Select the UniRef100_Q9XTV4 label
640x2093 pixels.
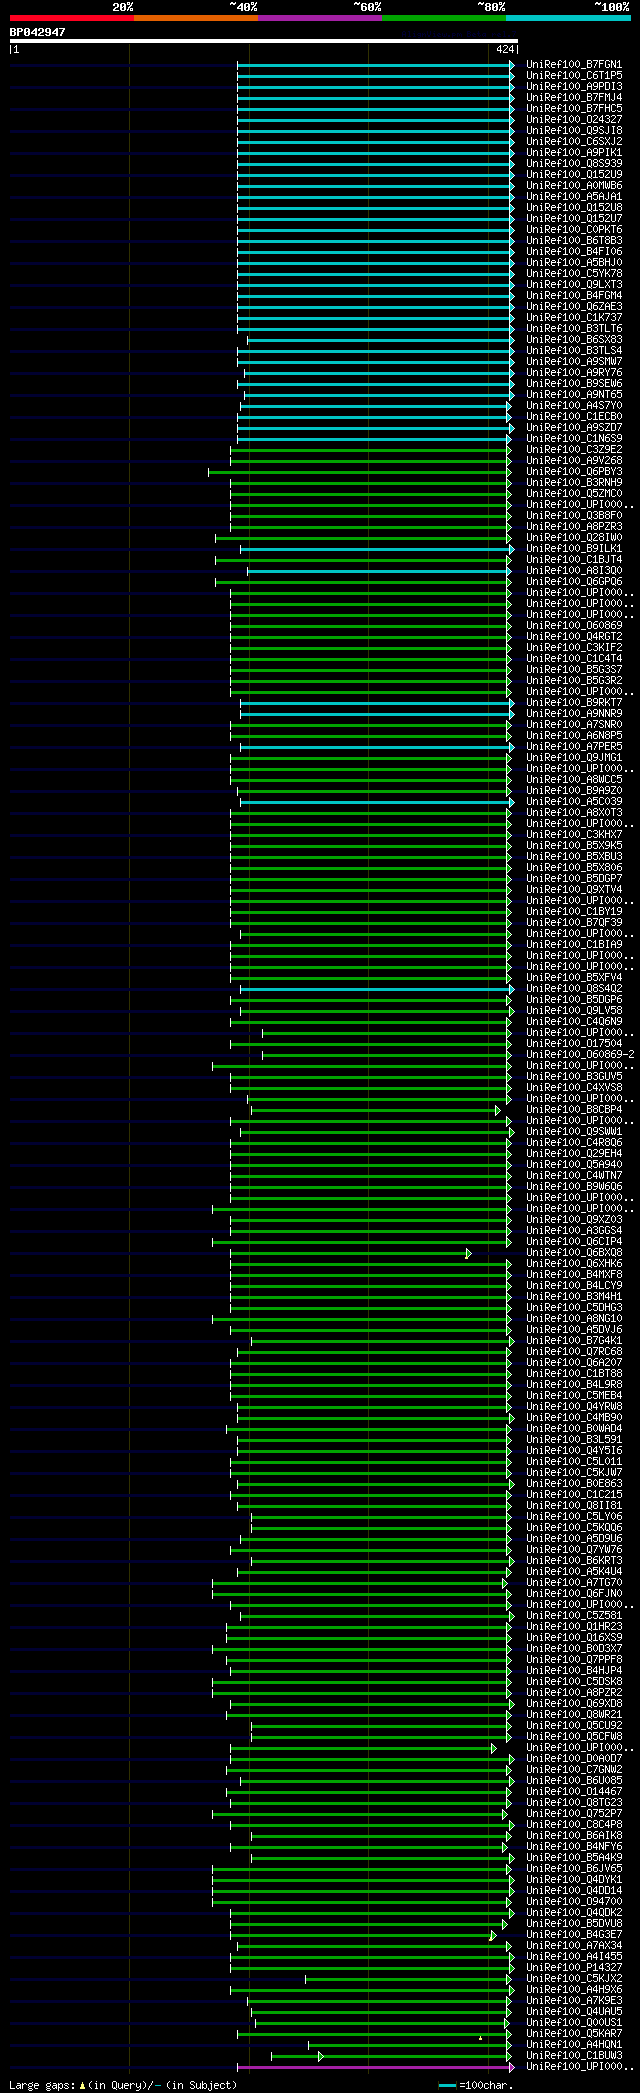click(x=574, y=890)
